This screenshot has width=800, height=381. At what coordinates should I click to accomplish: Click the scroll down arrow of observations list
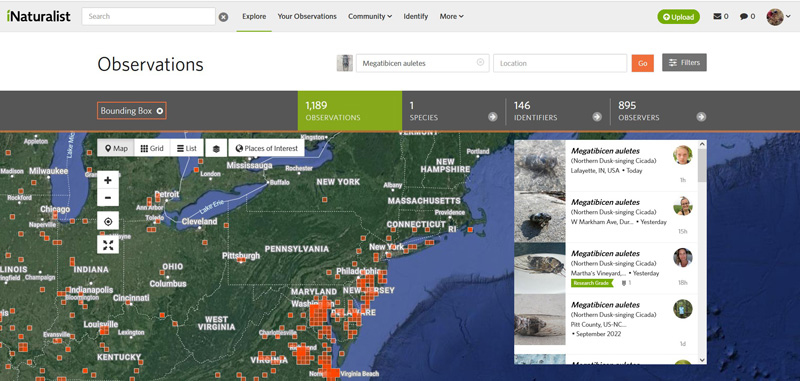coord(702,360)
